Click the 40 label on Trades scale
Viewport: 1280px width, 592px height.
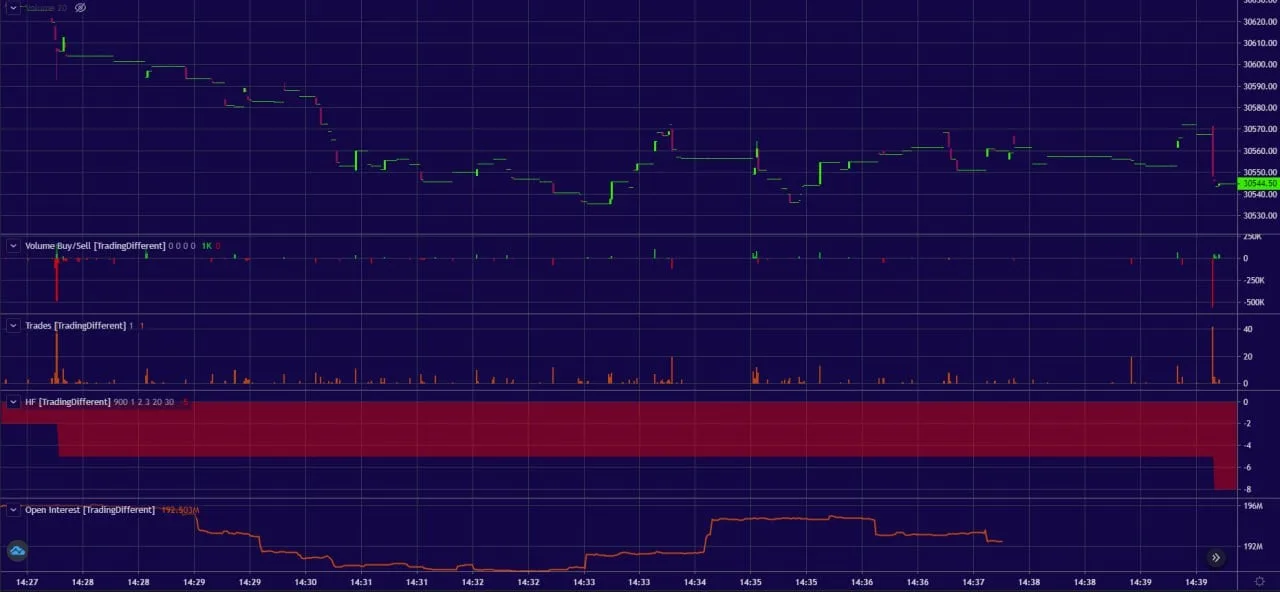click(x=1247, y=329)
